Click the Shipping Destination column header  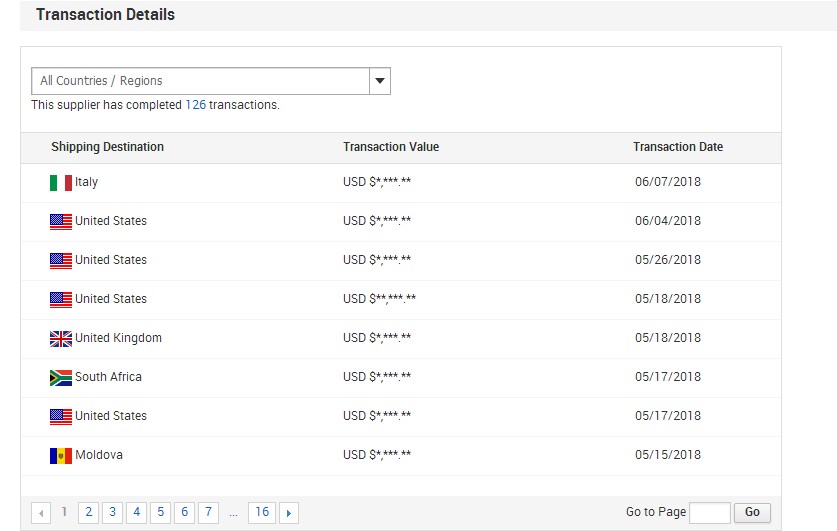pyautogui.click(x=107, y=147)
